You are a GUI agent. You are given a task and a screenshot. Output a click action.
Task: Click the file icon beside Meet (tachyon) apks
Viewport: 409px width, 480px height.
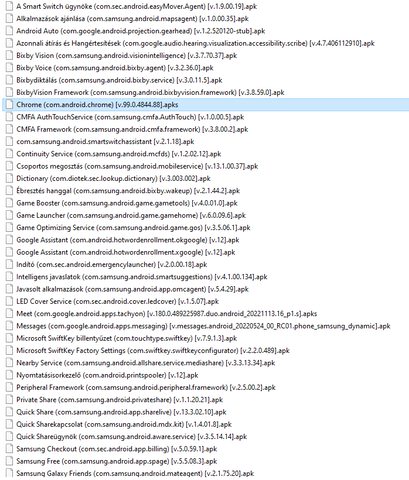10,314
